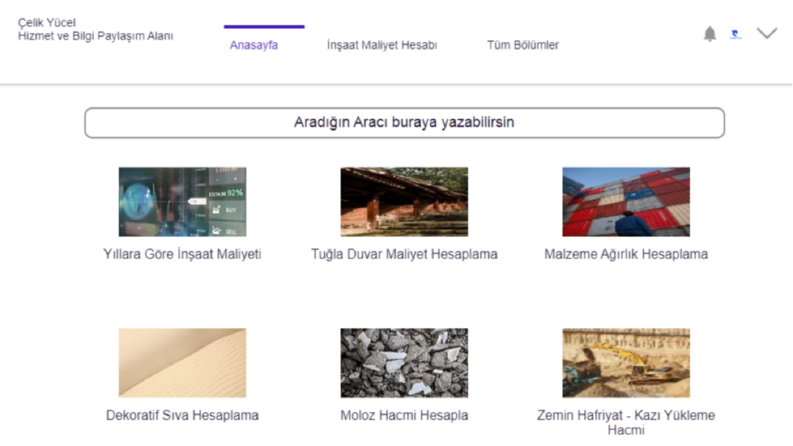
Task: Focus the 'Aradığın Aracı buraya yazabilirsin' search box
Action: [x=405, y=122]
